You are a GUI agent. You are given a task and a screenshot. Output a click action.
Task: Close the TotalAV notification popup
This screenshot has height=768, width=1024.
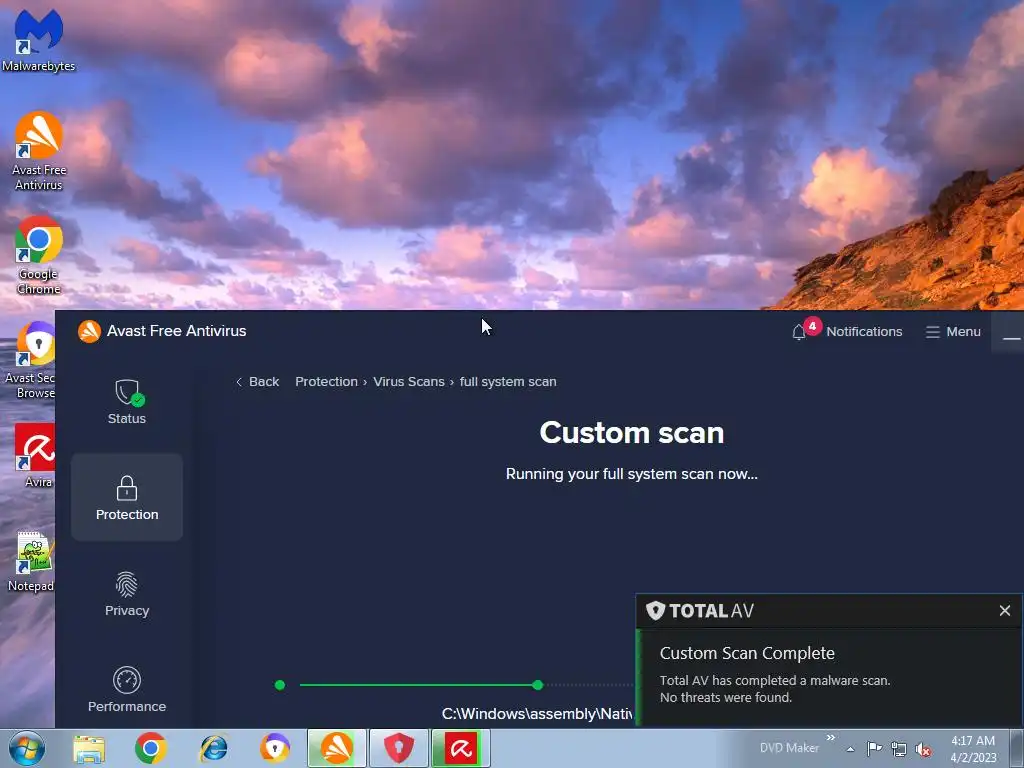pyautogui.click(x=1004, y=611)
